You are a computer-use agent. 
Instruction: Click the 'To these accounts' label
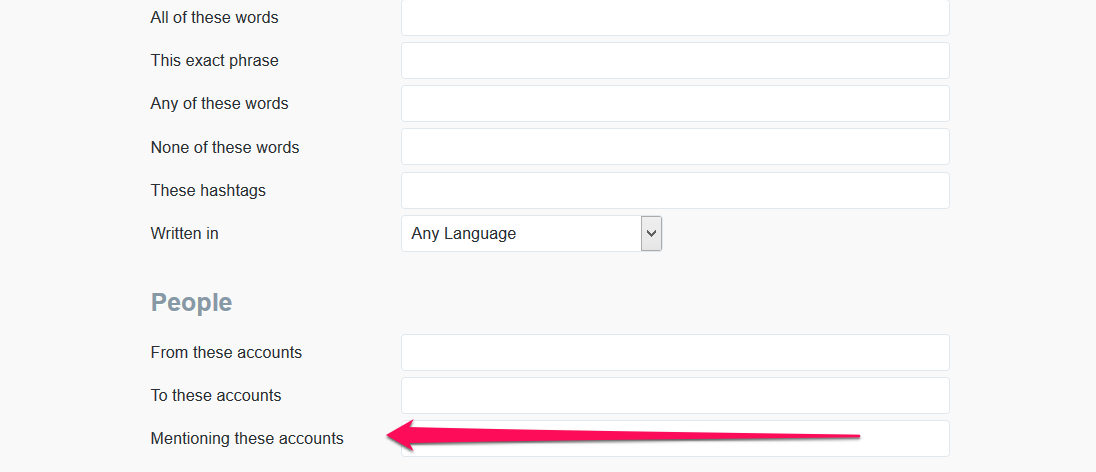[215, 396]
